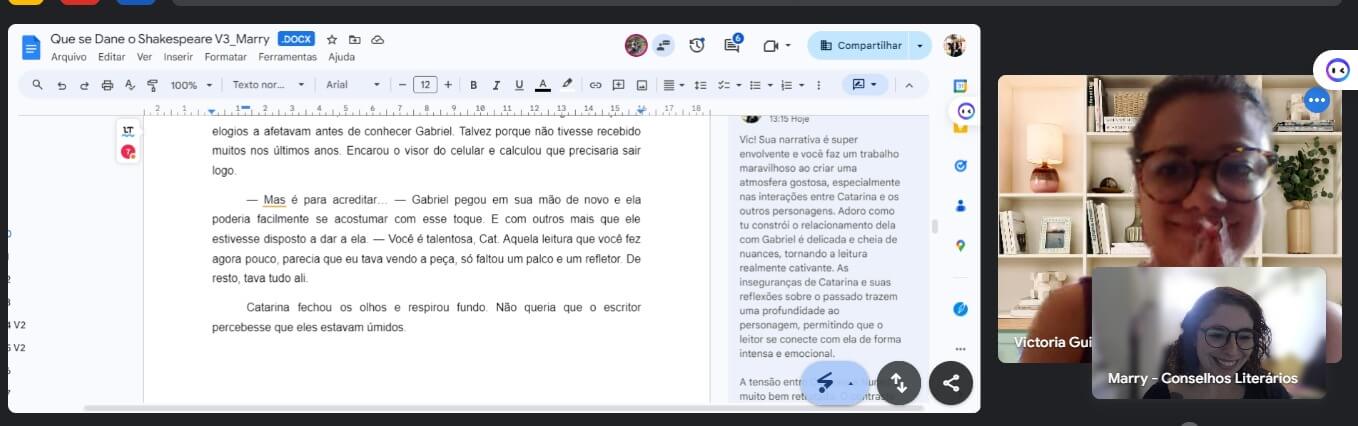
Task: Open the Formatar menu
Action: click(225, 57)
